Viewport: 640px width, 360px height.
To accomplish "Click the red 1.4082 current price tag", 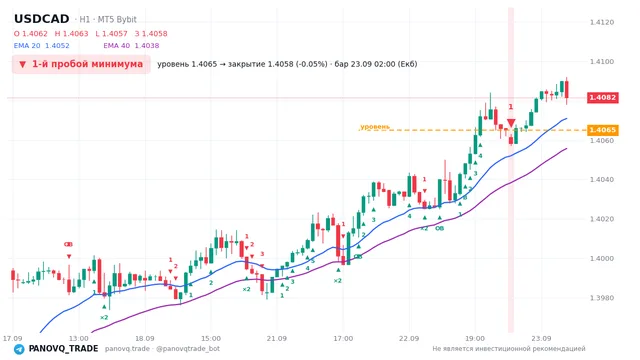I will pos(603,98).
